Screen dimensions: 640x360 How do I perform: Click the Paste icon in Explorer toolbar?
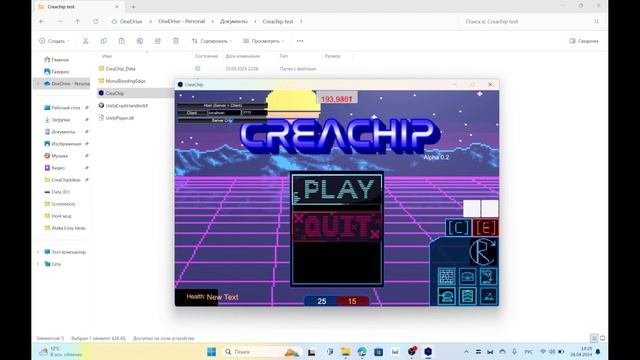point(122,41)
